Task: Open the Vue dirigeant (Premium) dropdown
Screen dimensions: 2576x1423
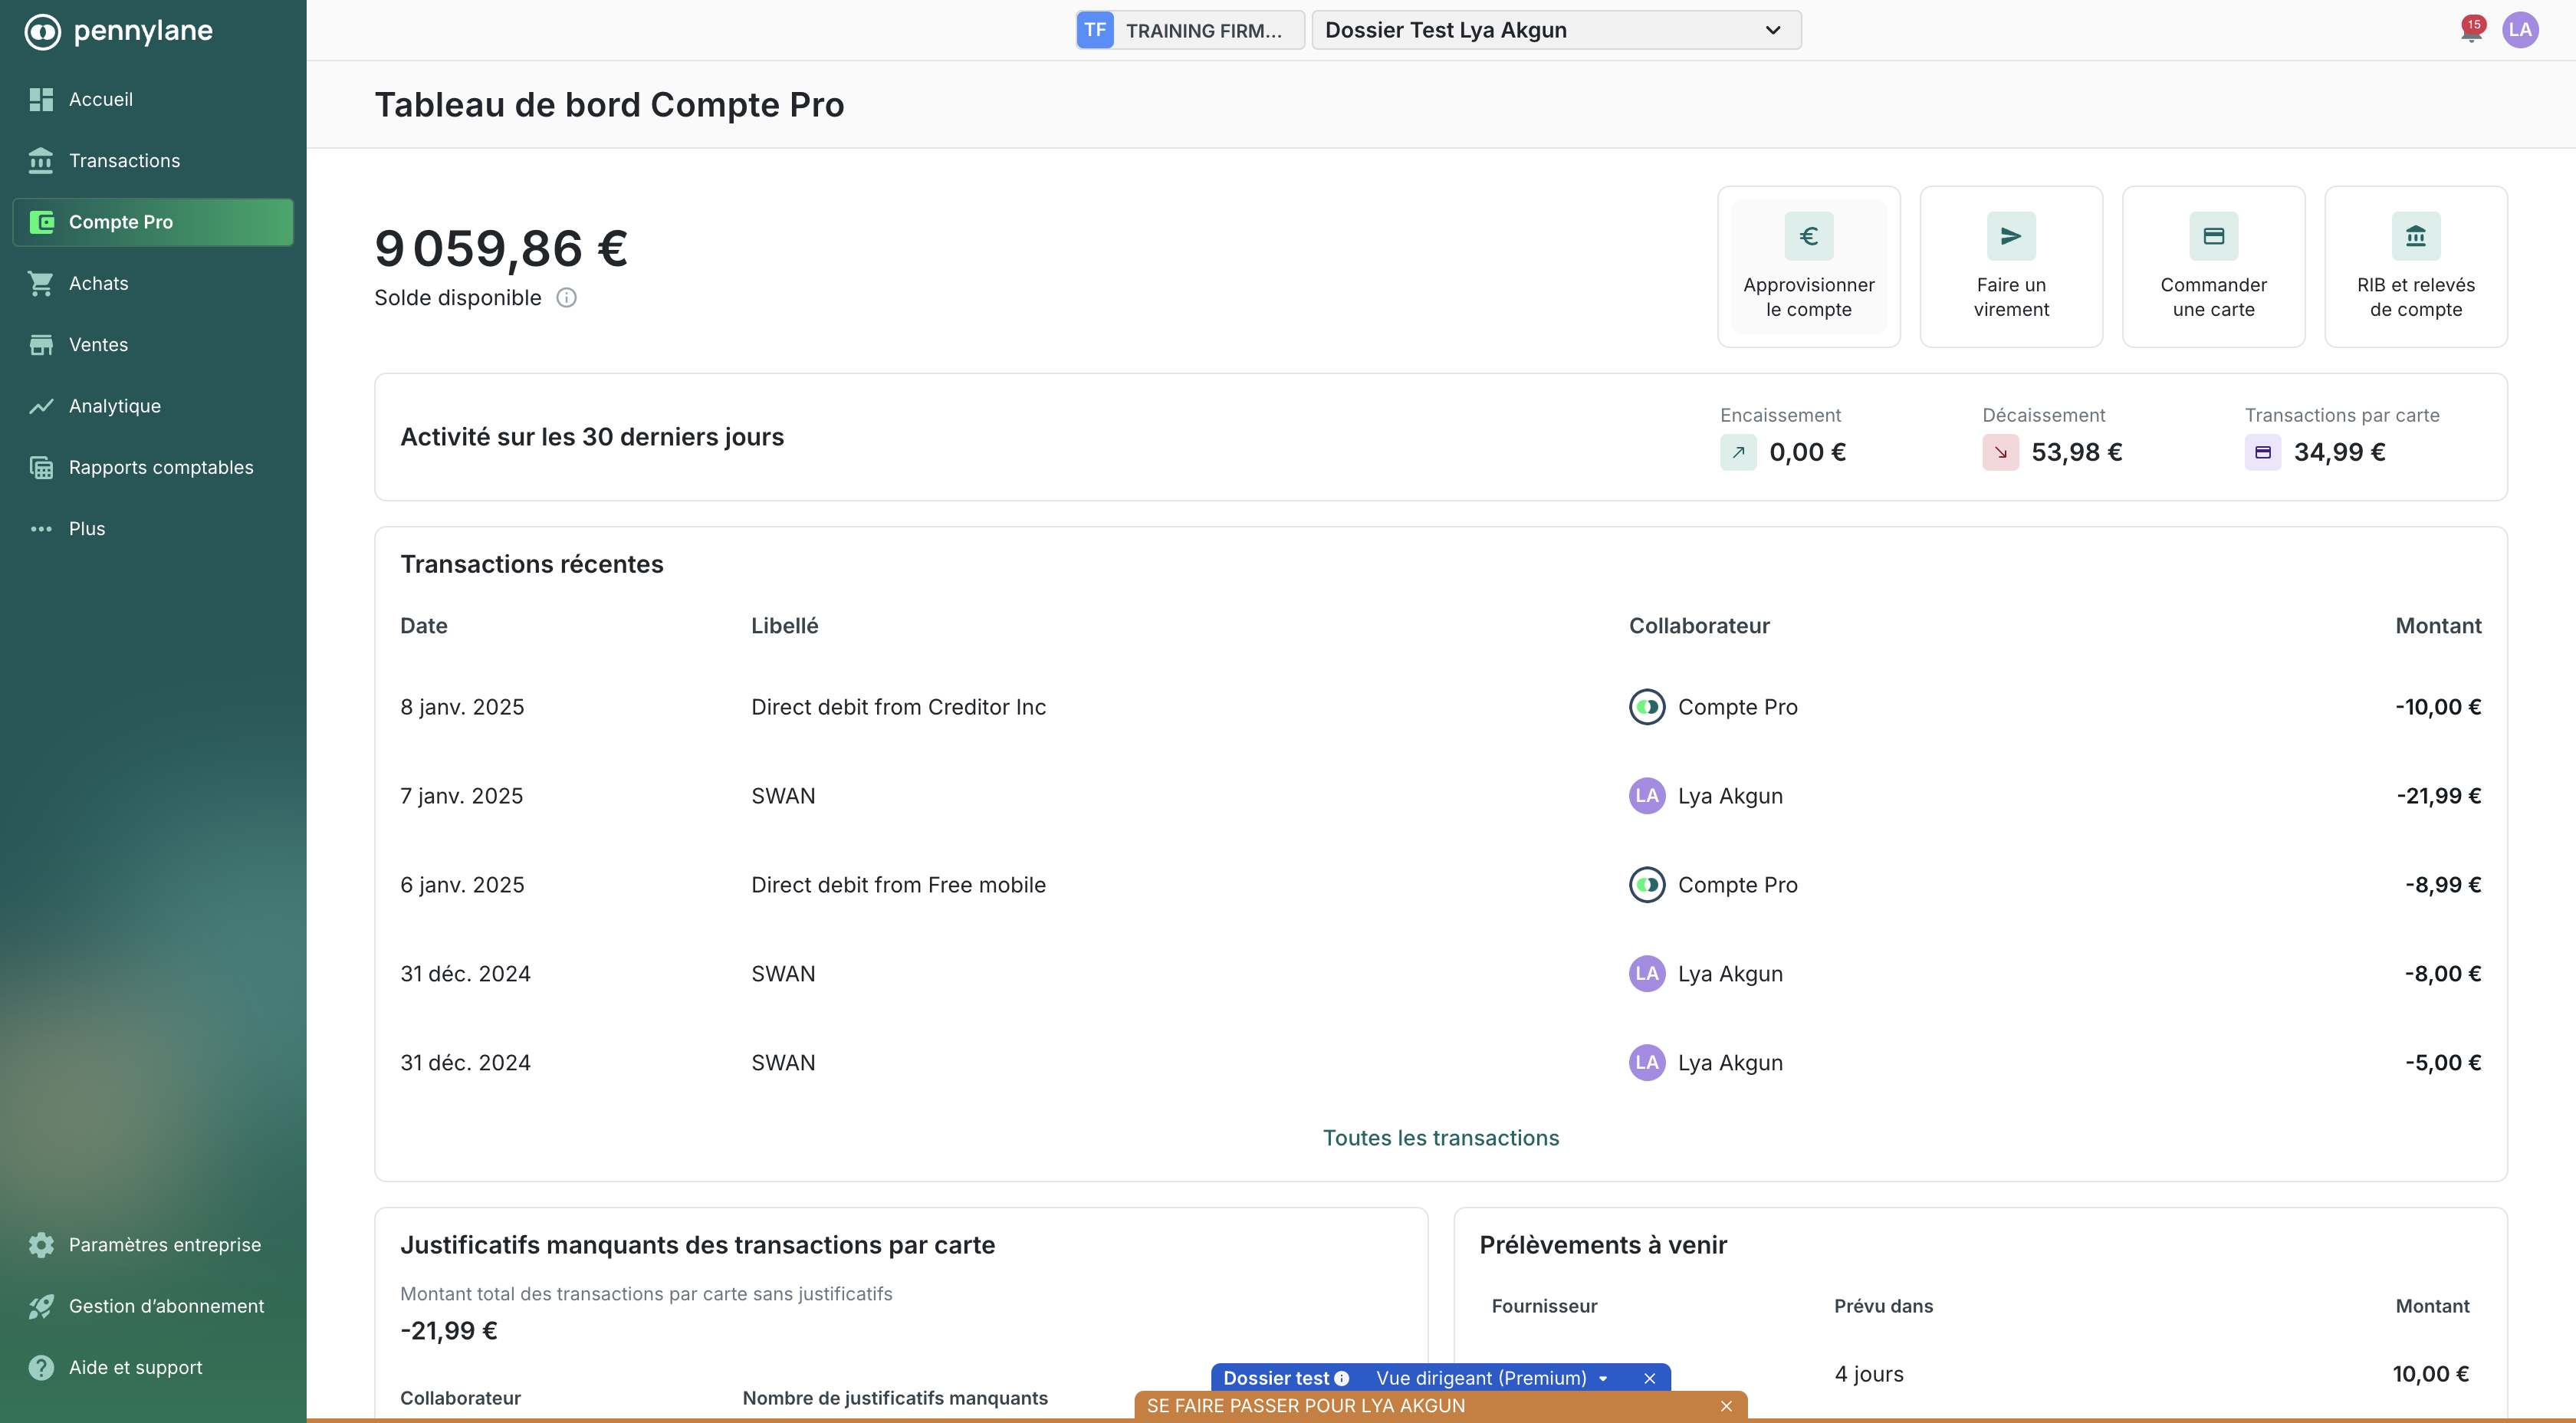Action: pyautogui.click(x=1490, y=1378)
